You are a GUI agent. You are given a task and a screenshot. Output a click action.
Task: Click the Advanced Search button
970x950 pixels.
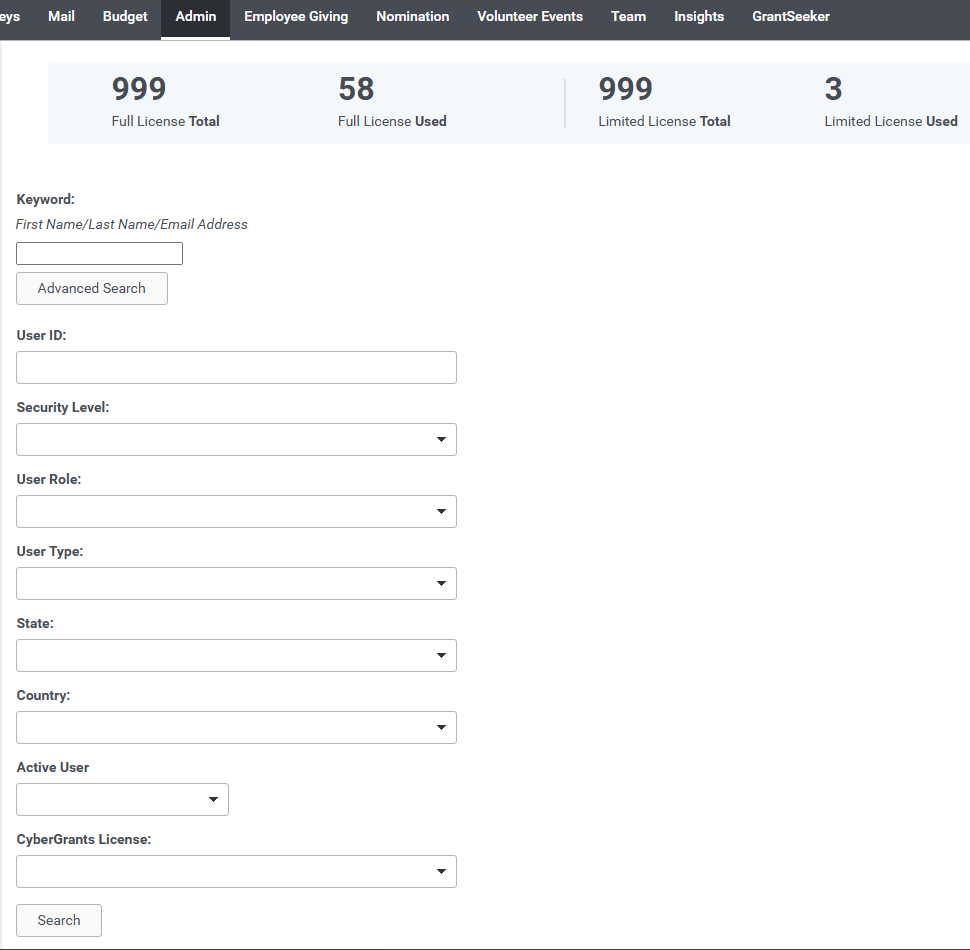tap(92, 288)
